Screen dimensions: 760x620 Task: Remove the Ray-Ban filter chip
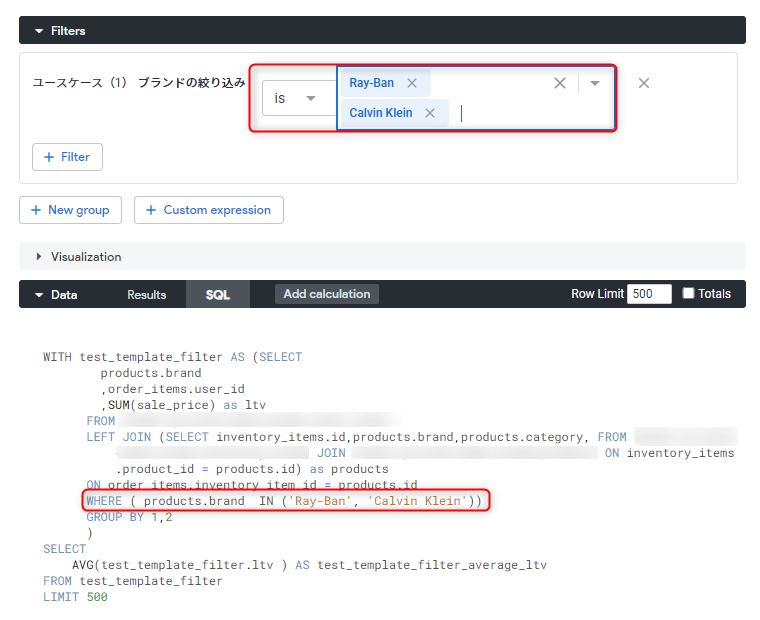tap(412, 83)
